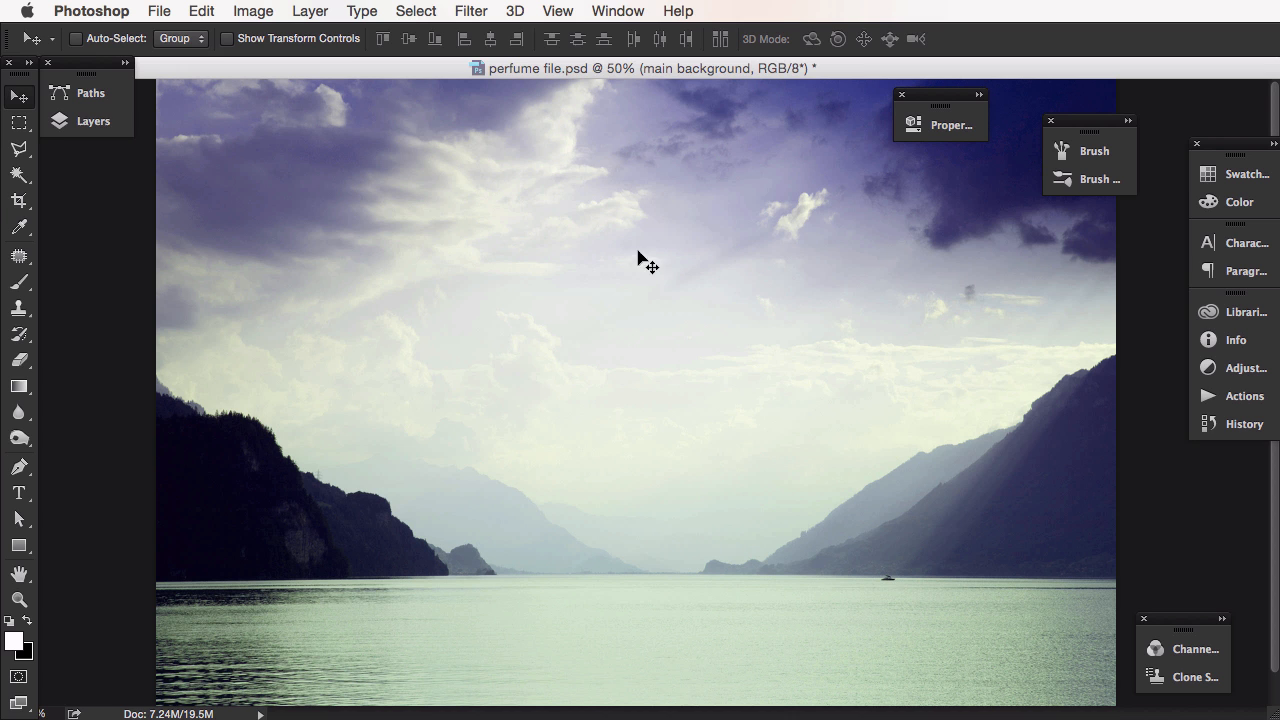Enable the Auto-Select checkbox
This screenshot has width=1280, height=720.
(76, 39)
